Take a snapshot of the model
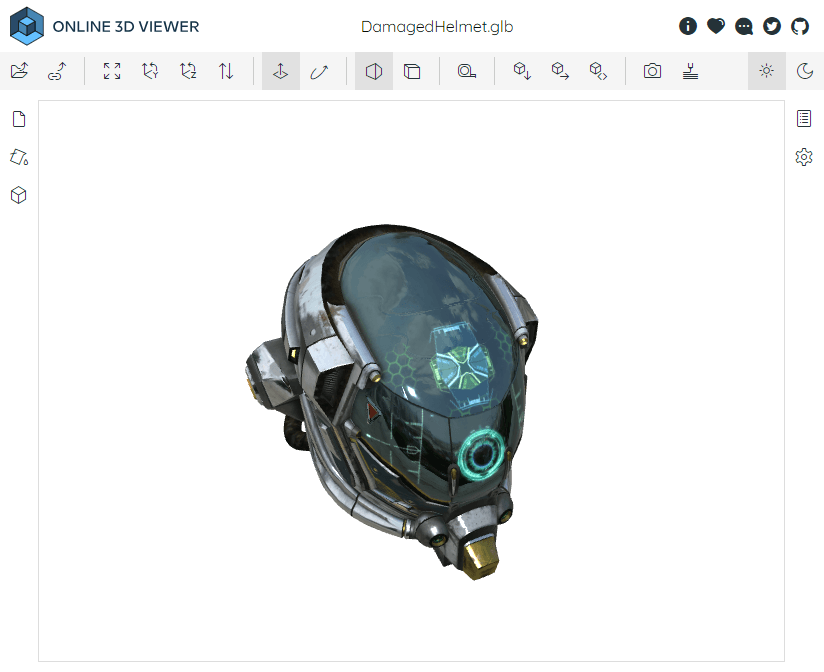 (x=652, y=71)
